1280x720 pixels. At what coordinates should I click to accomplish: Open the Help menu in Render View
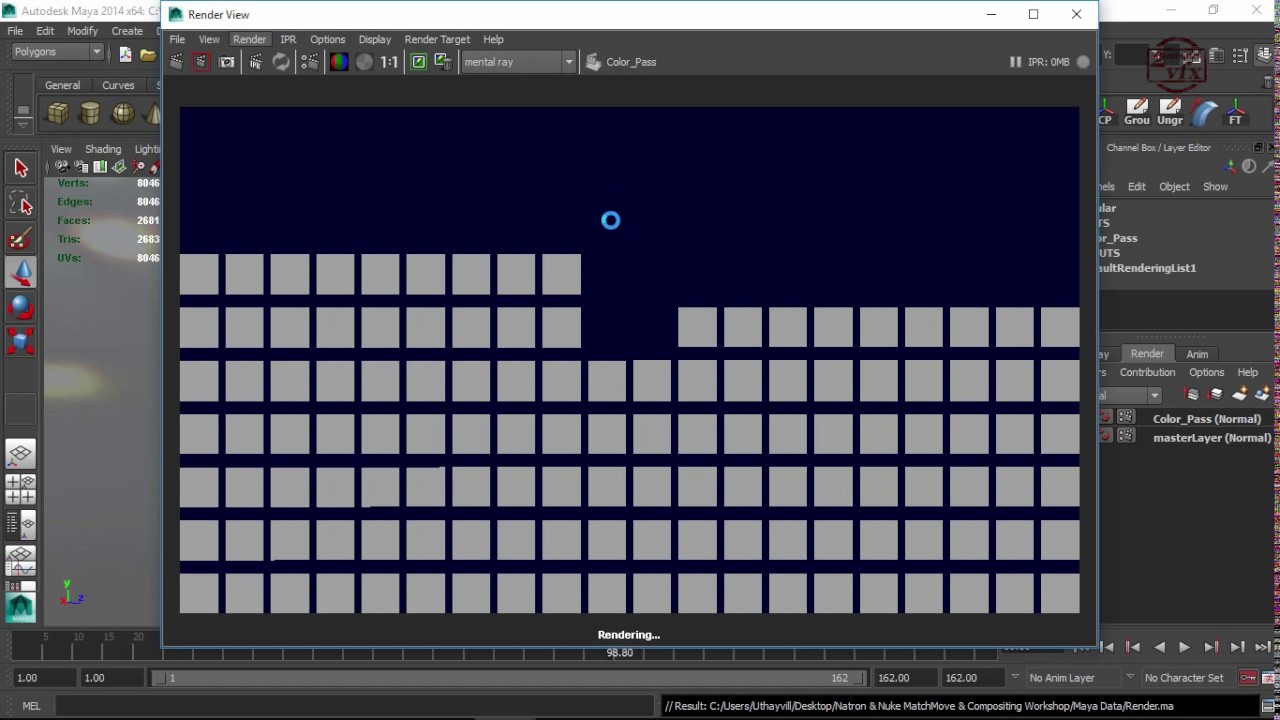pyautogui.click(x=493, y=39)
